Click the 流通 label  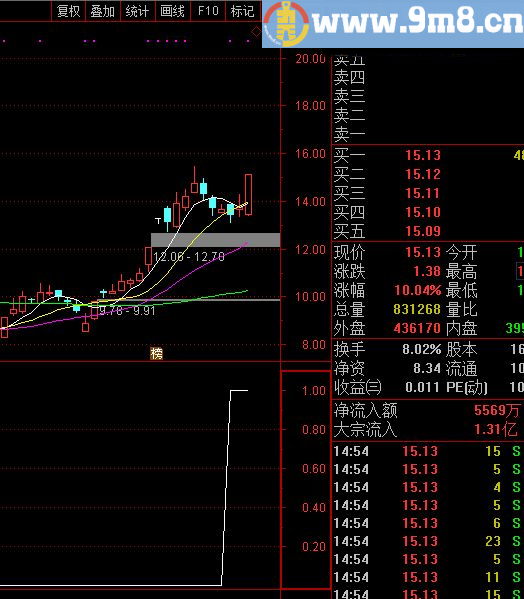coord(462,368)
